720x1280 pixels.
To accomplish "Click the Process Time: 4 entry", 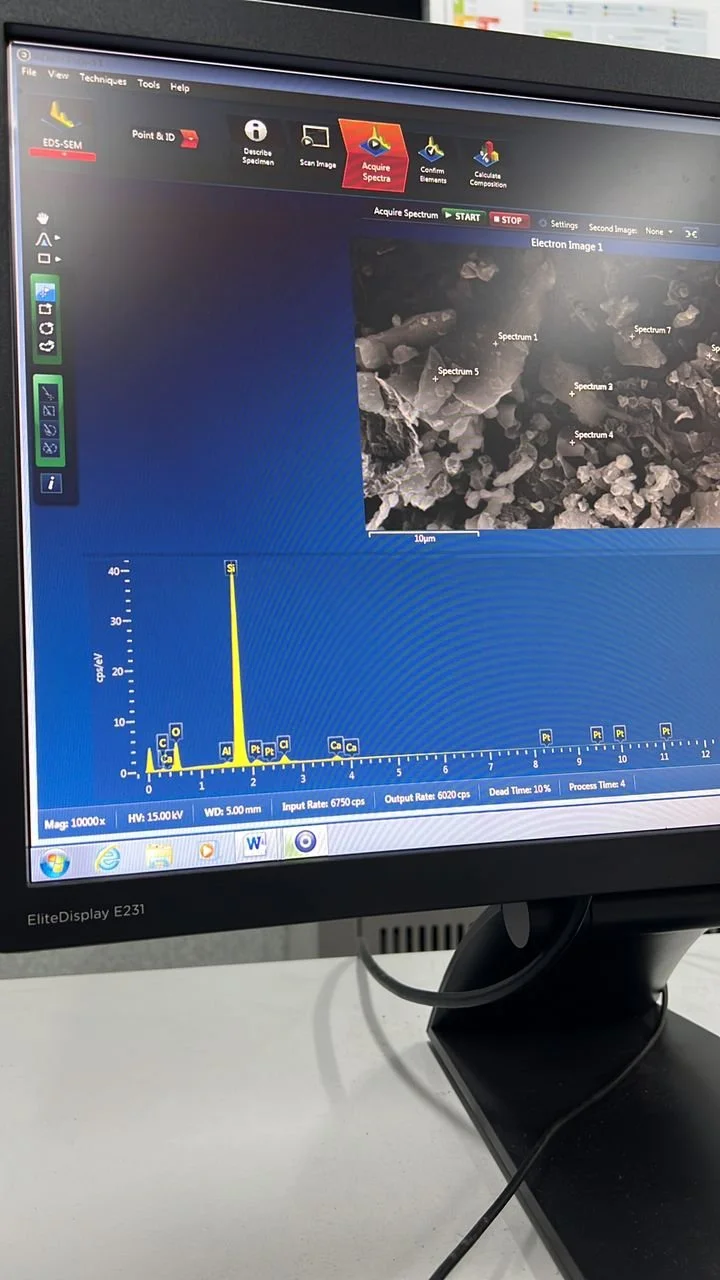I will 597,786.
